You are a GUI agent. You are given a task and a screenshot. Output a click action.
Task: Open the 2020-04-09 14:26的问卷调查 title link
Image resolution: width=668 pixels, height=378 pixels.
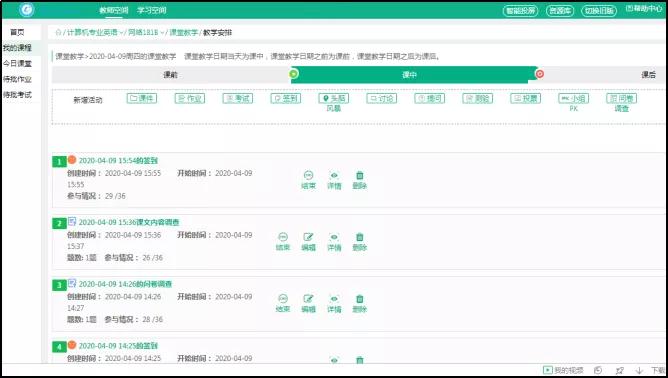coord(125,284)
